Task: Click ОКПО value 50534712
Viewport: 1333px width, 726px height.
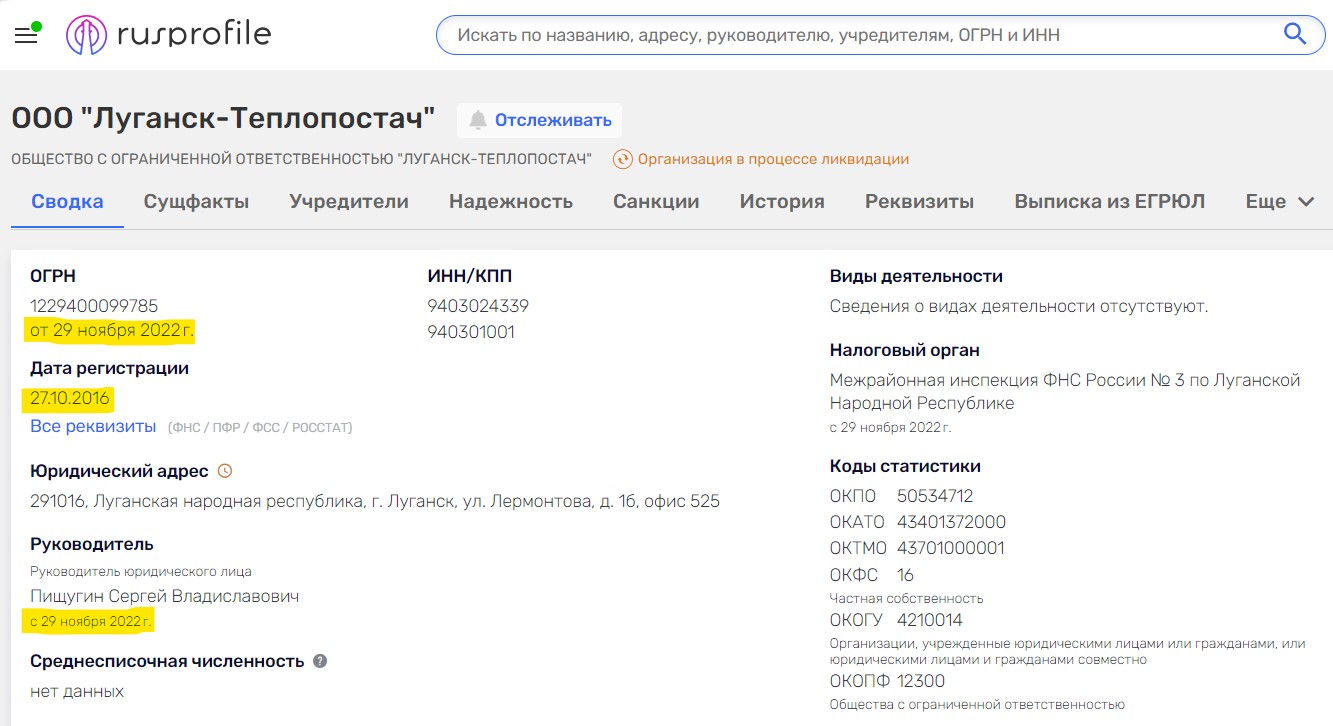Action: [x=935, y=496]
